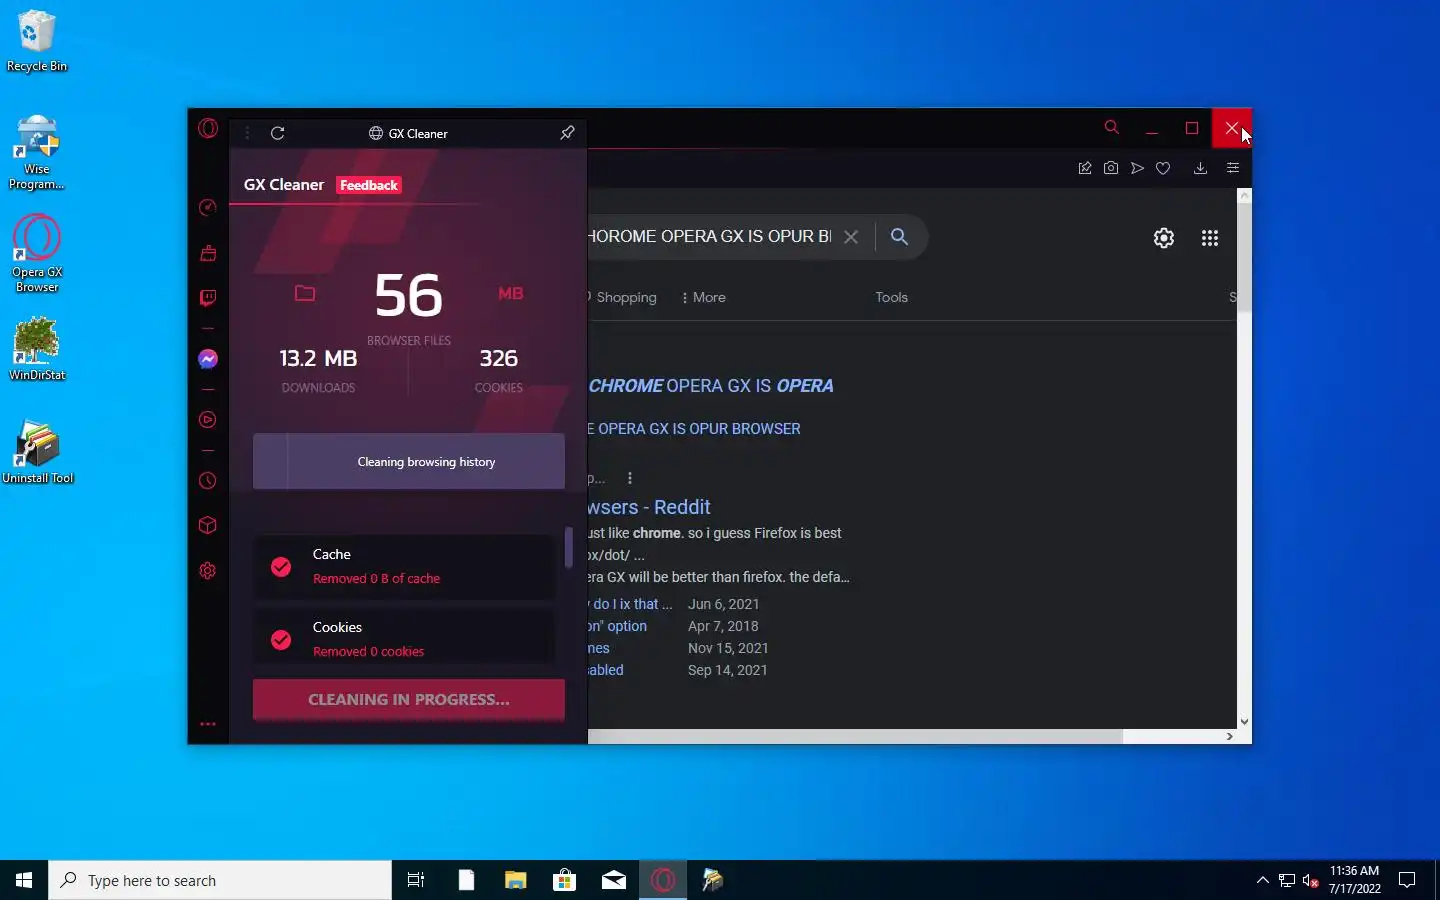1440x900 pixels.
Task: Click the Cleaning browsing history progress bar
Action: [x=409, y=462]
